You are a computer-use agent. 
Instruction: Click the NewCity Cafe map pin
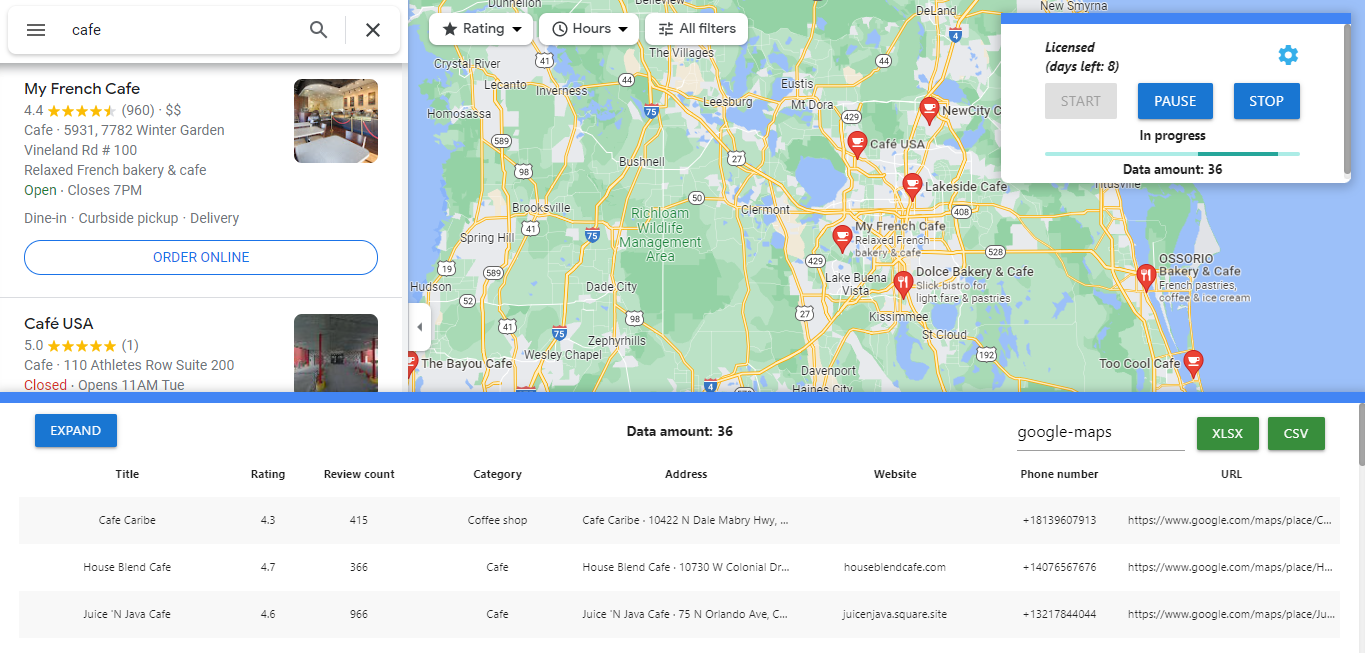point(929,111)
